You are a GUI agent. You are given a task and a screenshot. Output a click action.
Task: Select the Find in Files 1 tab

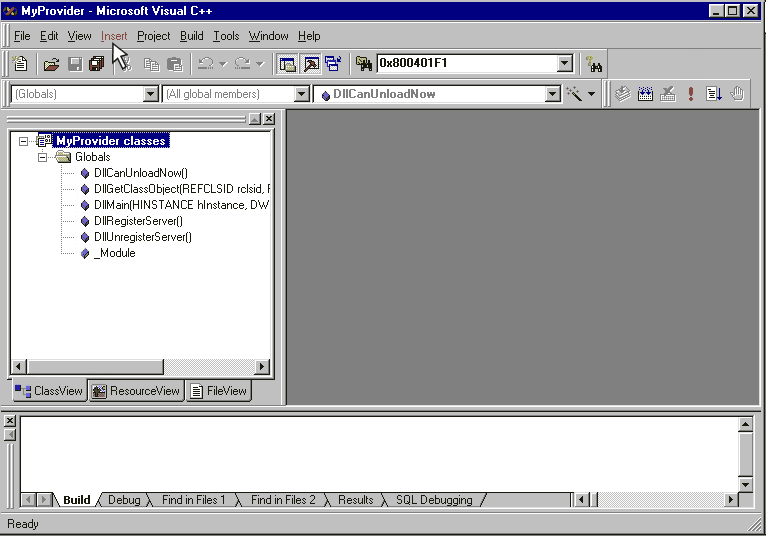tap(193, 500)
